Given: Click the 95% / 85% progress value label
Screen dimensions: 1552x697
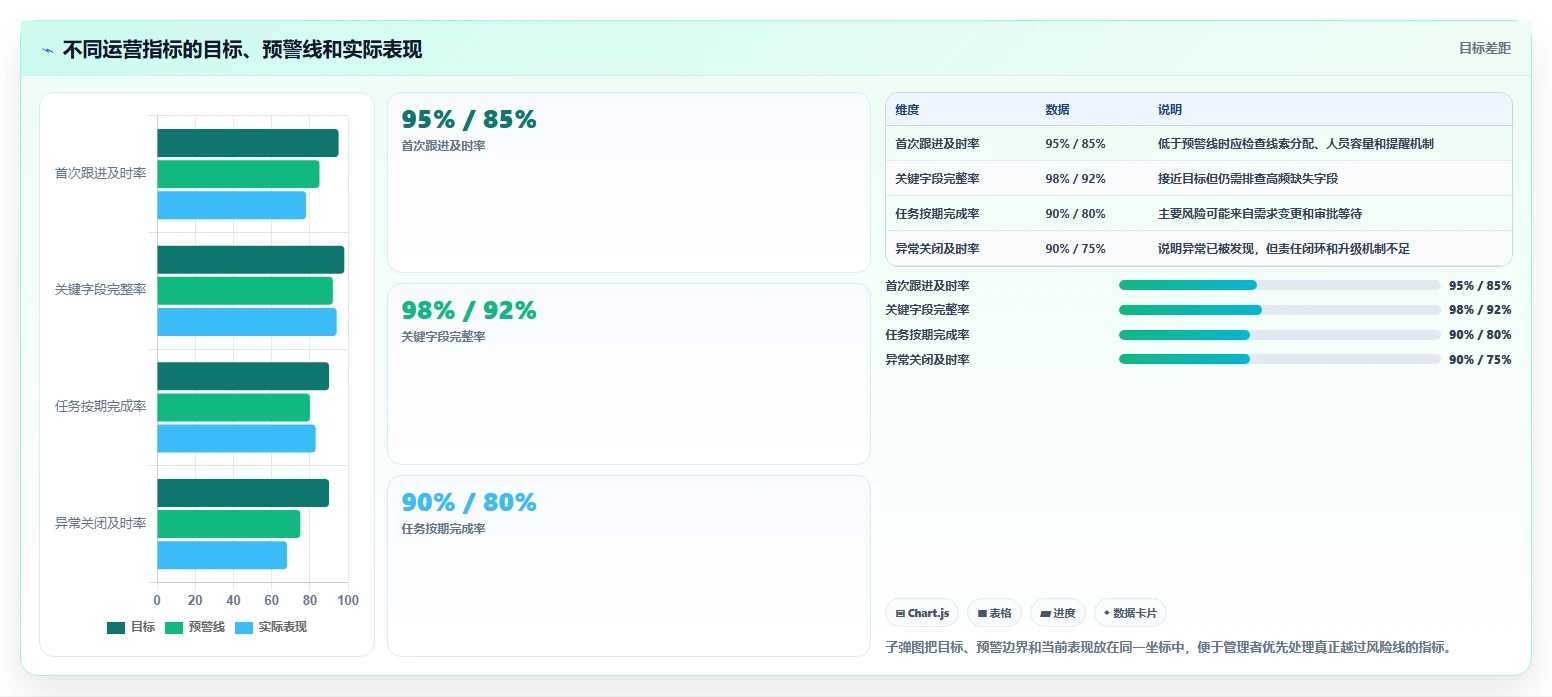Looking at the screenshot, I should pyautogui.click(x=1480, y=285).
